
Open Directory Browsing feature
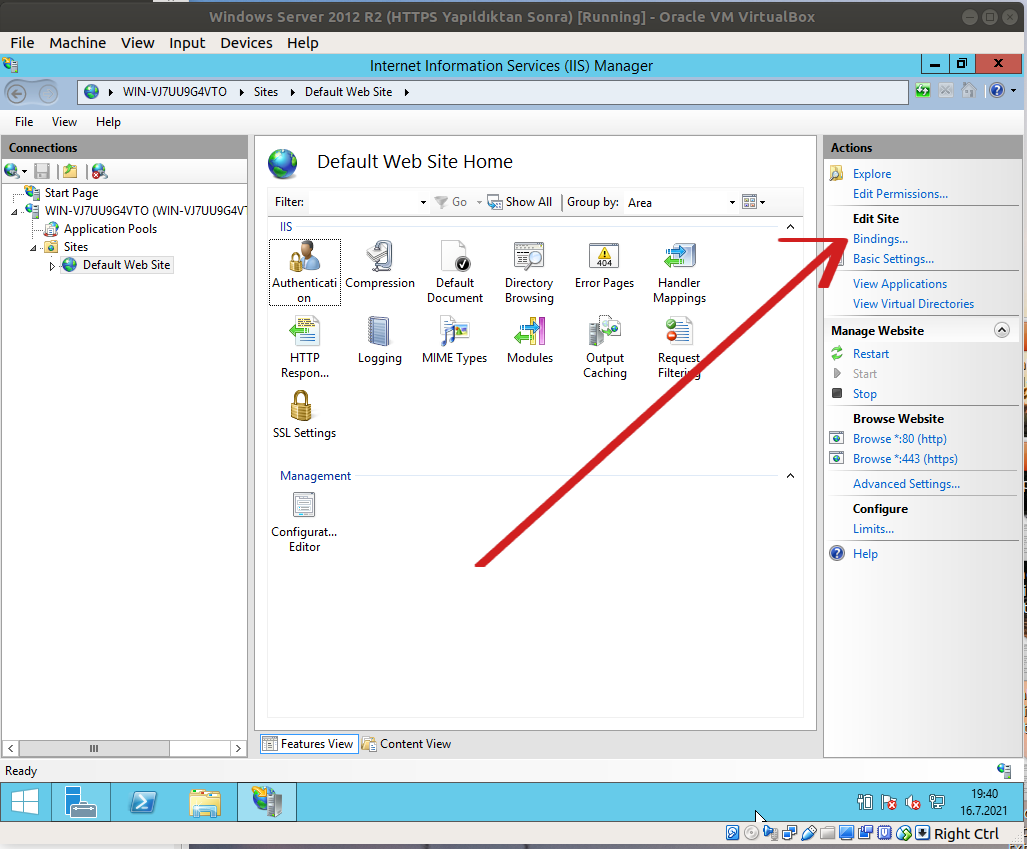tap(529, 272)
